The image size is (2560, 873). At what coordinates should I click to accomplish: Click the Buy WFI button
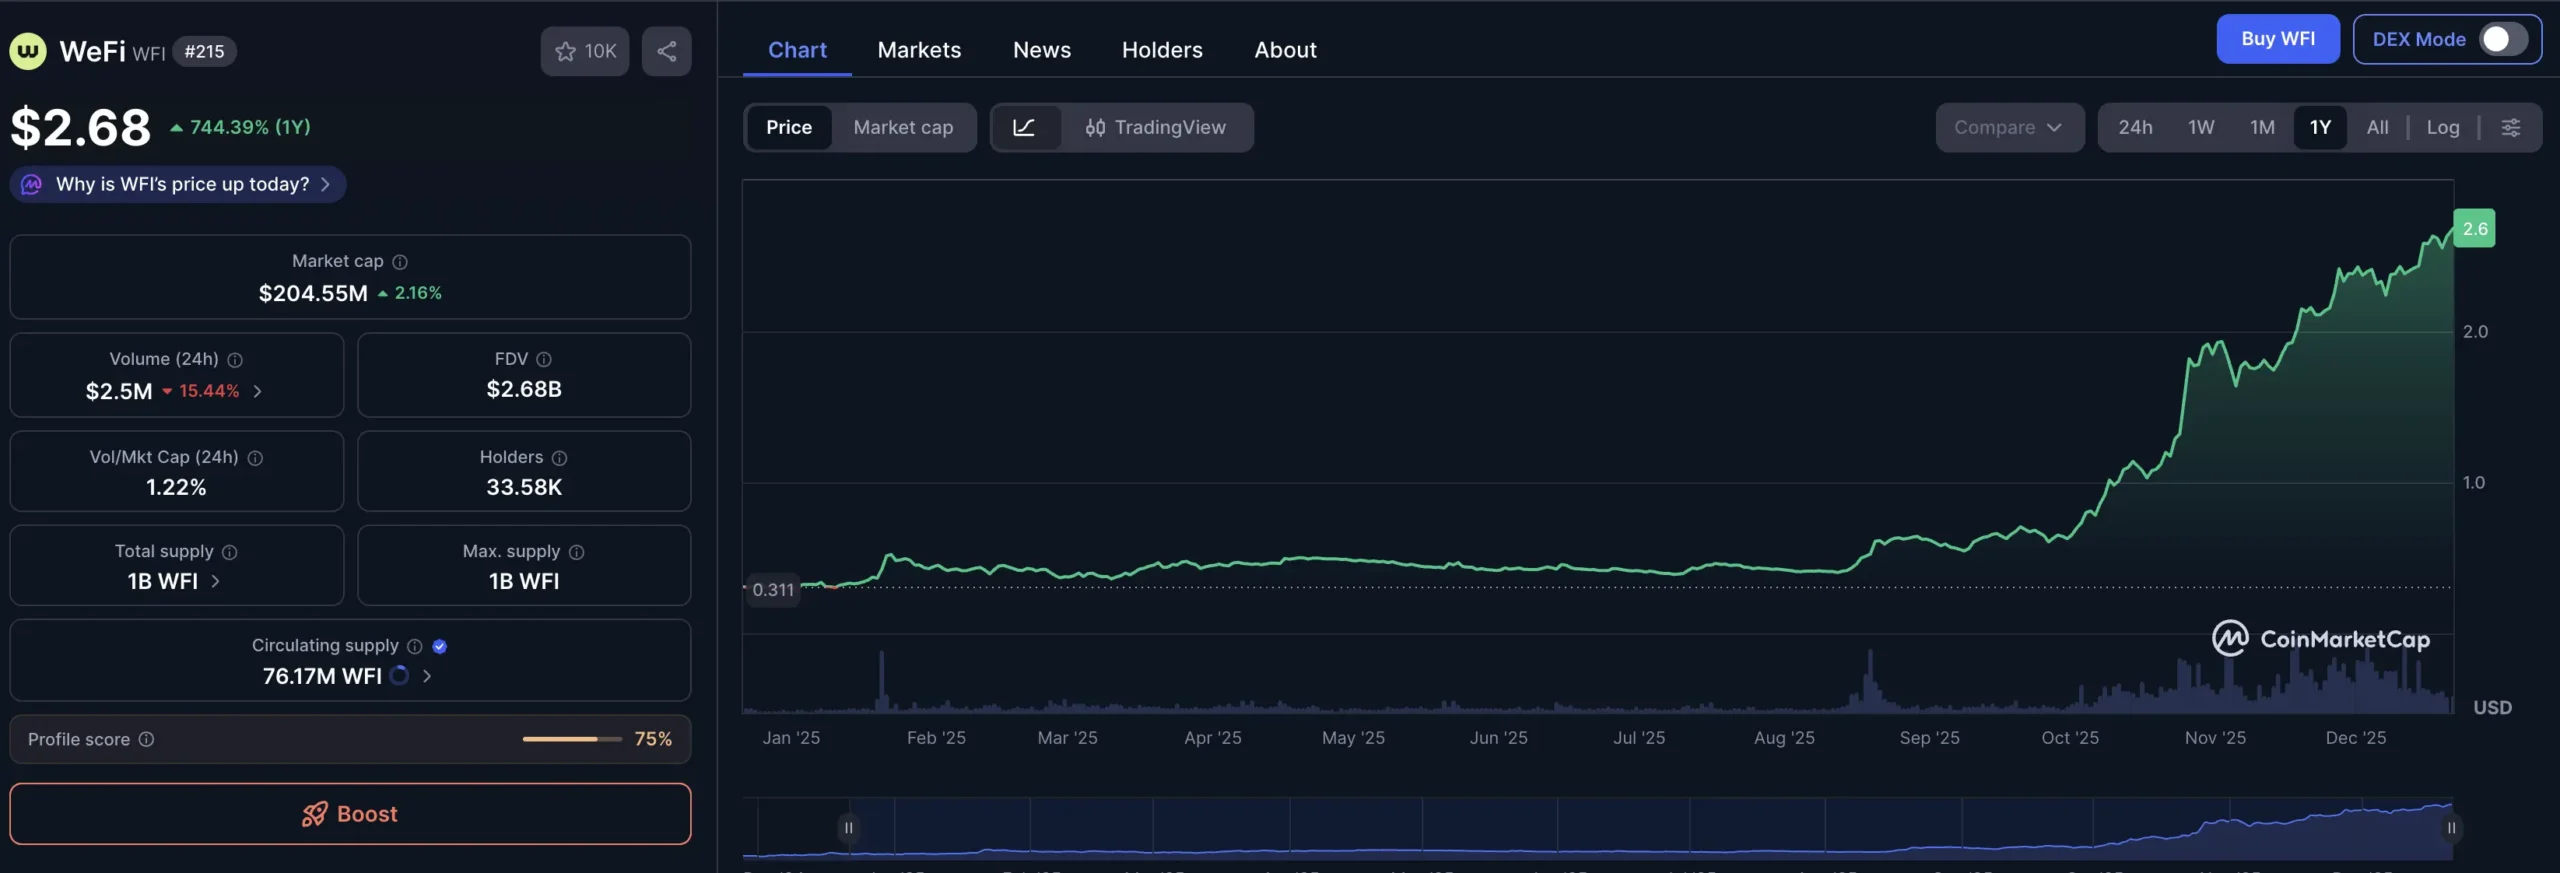tap(2277, 39)
